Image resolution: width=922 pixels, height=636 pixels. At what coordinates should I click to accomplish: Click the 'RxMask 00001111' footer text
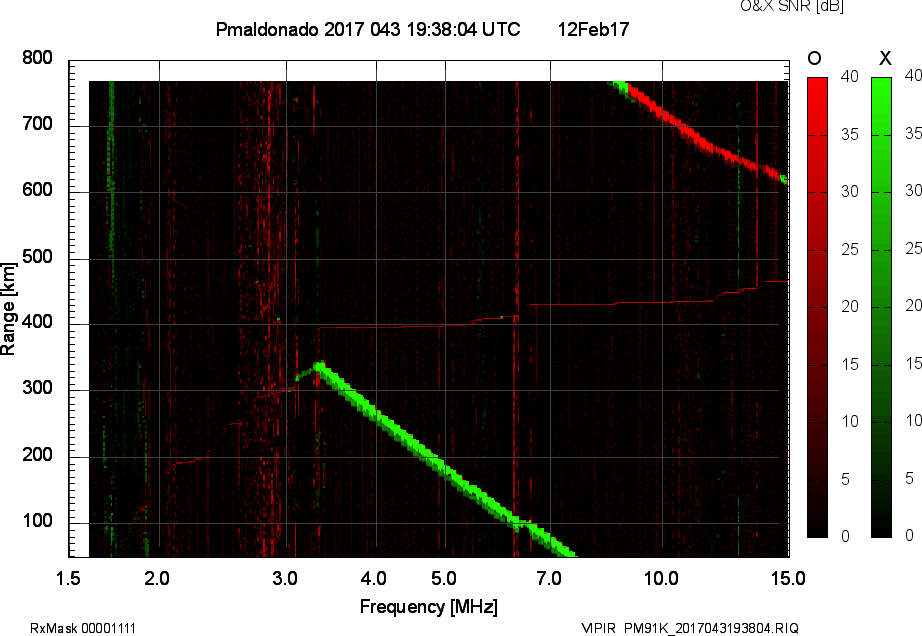coord(83,628)
